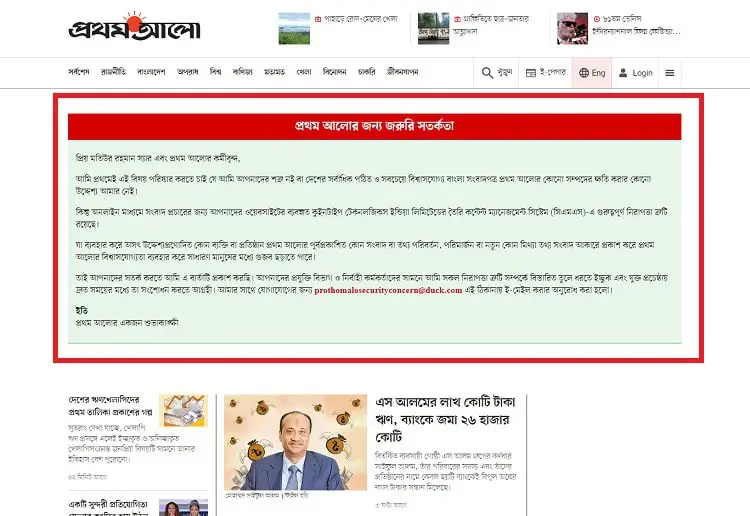Open বিশ্ব navigation menu
Viewport: 750px width, 516px height.
click(x=216, y=72)
